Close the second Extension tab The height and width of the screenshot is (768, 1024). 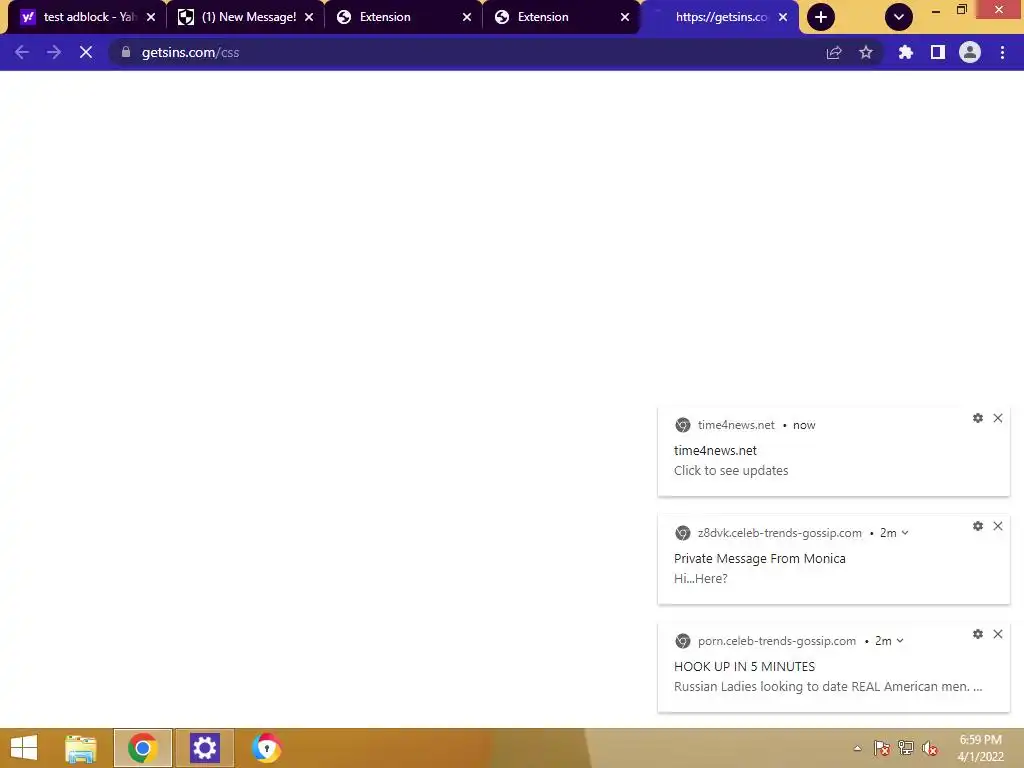[x=625, y=17]
